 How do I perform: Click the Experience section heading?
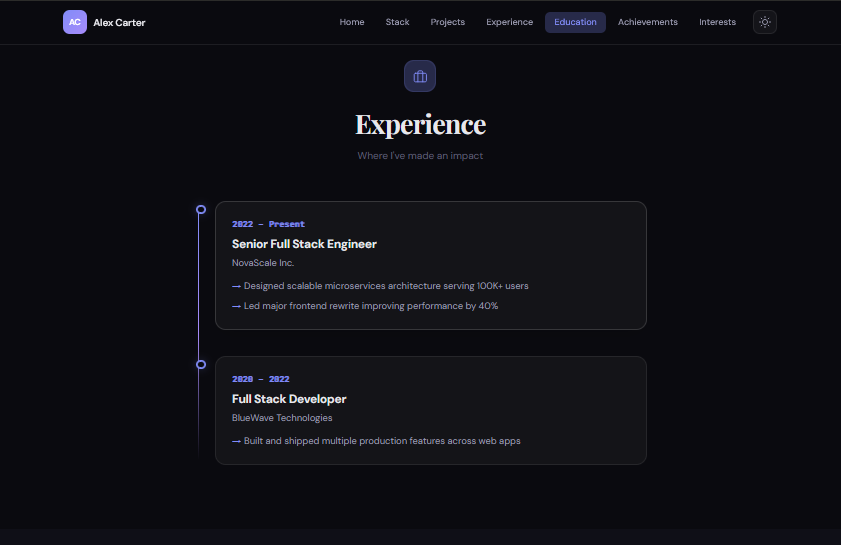click(420, 125)
